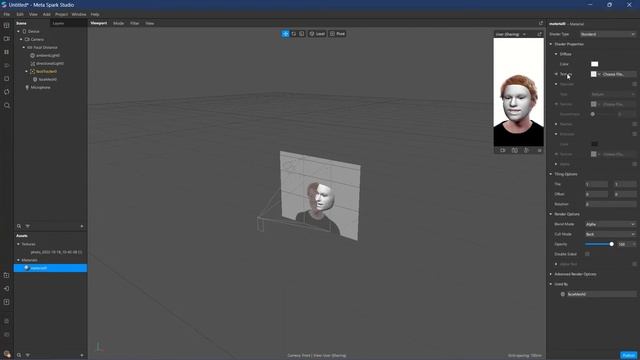This screenshot has height=360, width=640.
Task: Open the Edit menu
Action: pos(20,14)
